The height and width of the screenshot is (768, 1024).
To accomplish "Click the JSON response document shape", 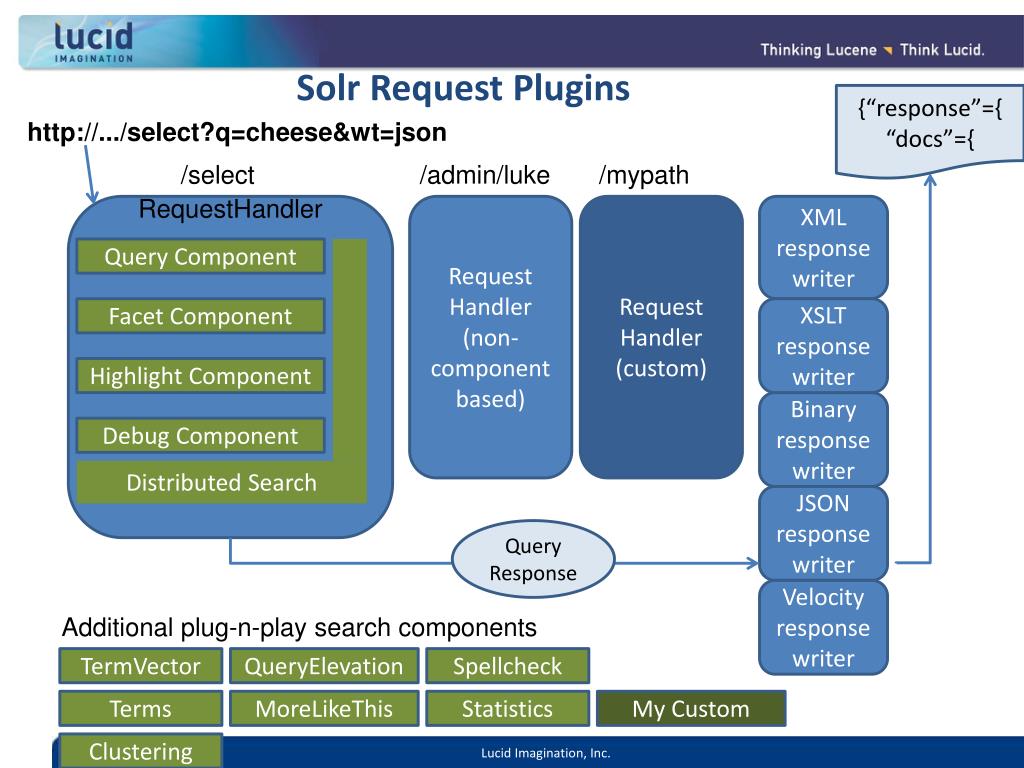I will (930, 129).
